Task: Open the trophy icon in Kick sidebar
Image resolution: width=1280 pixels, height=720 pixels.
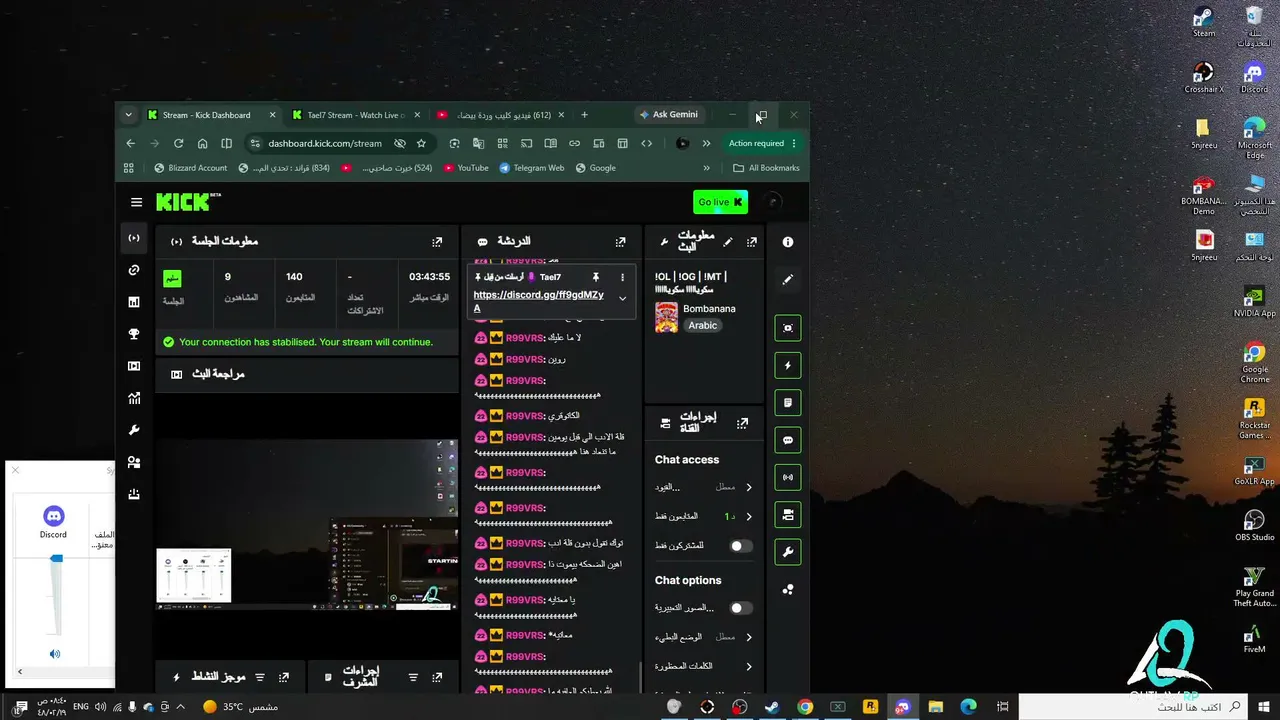Action: point(134,334)
